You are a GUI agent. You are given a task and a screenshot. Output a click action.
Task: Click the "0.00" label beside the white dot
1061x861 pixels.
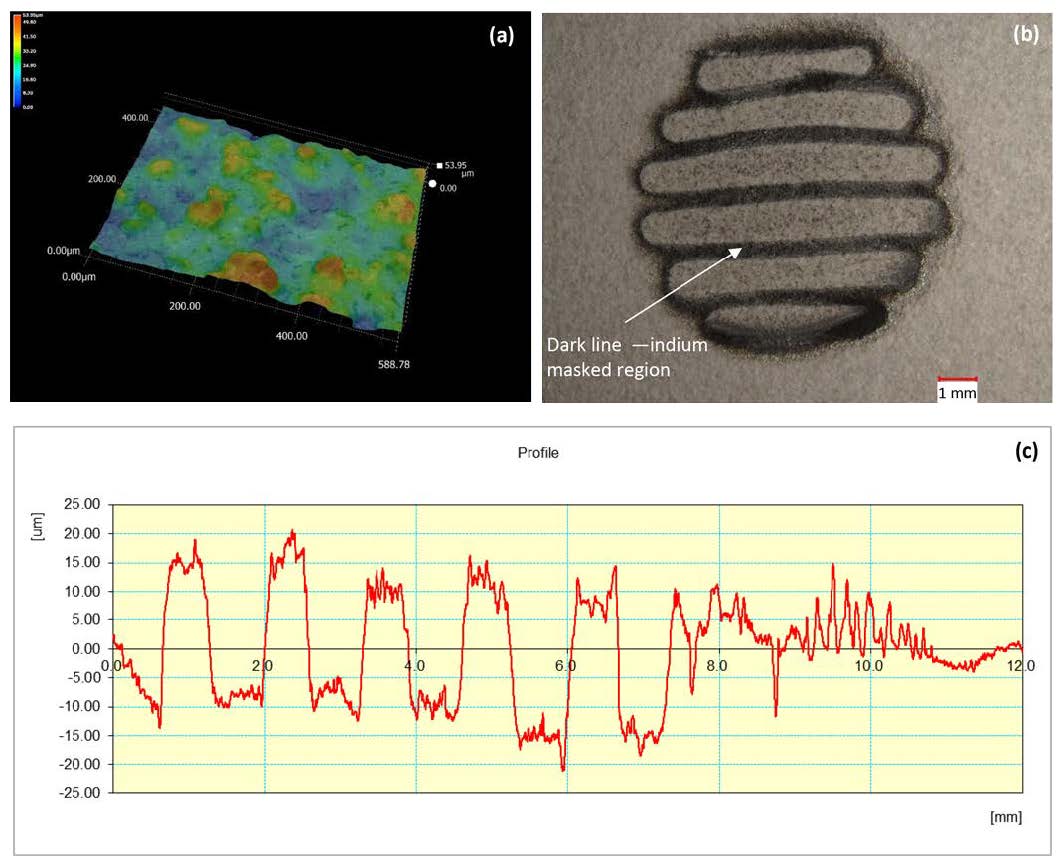pos(448,188)
